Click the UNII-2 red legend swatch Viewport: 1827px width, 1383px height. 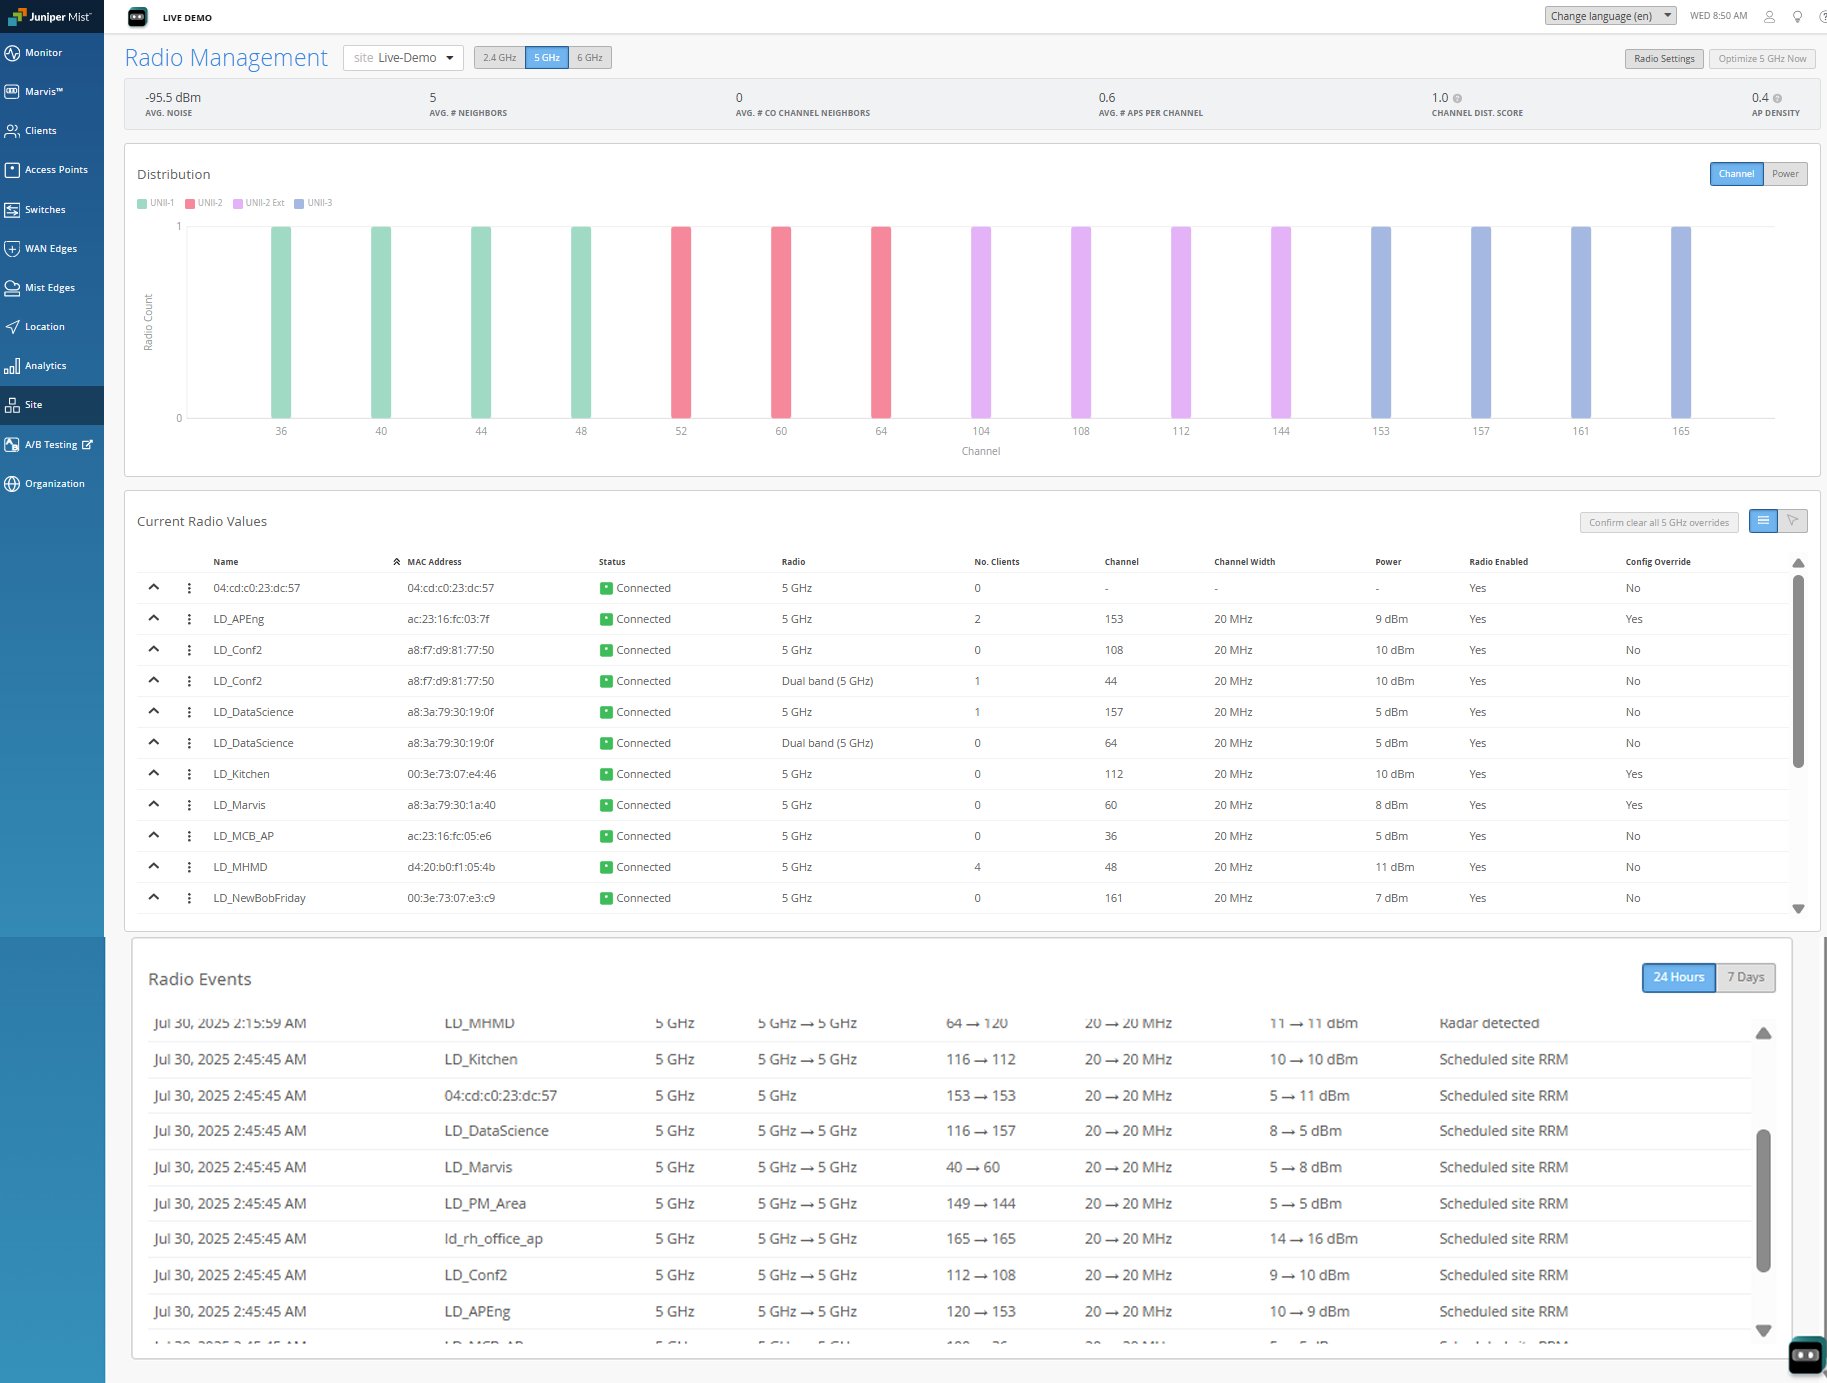[x=190, y=204]
